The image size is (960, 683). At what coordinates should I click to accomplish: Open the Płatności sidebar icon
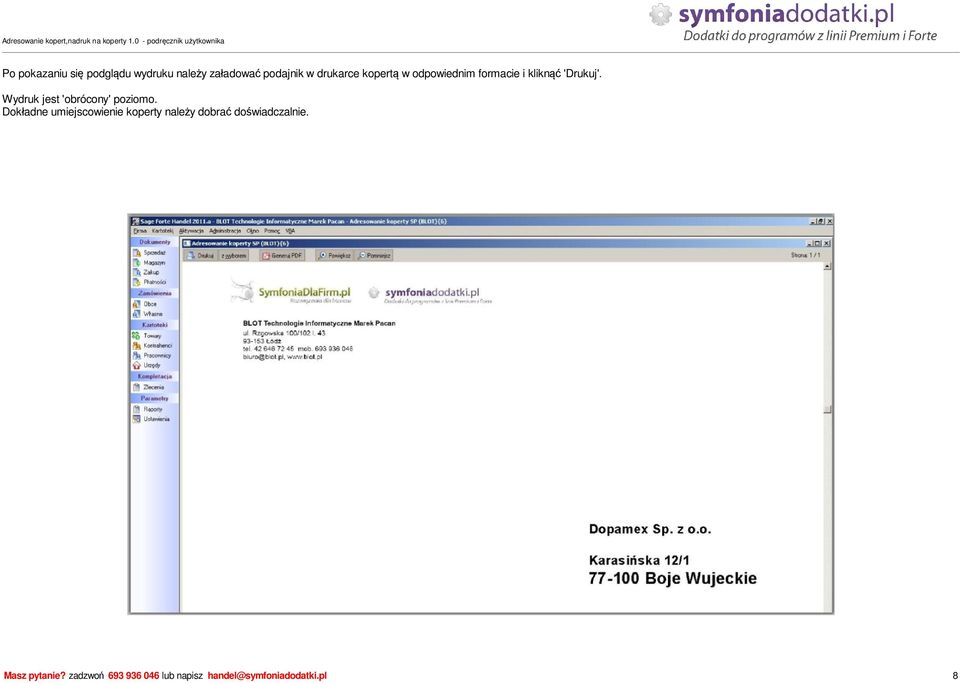(137, 282)
